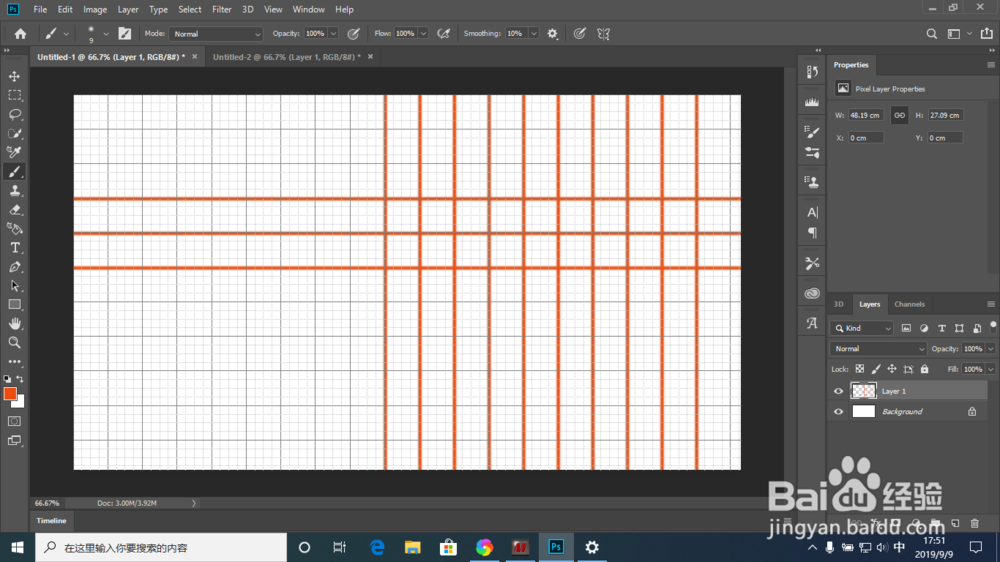Toggle pressure for size

click(579, 34)
